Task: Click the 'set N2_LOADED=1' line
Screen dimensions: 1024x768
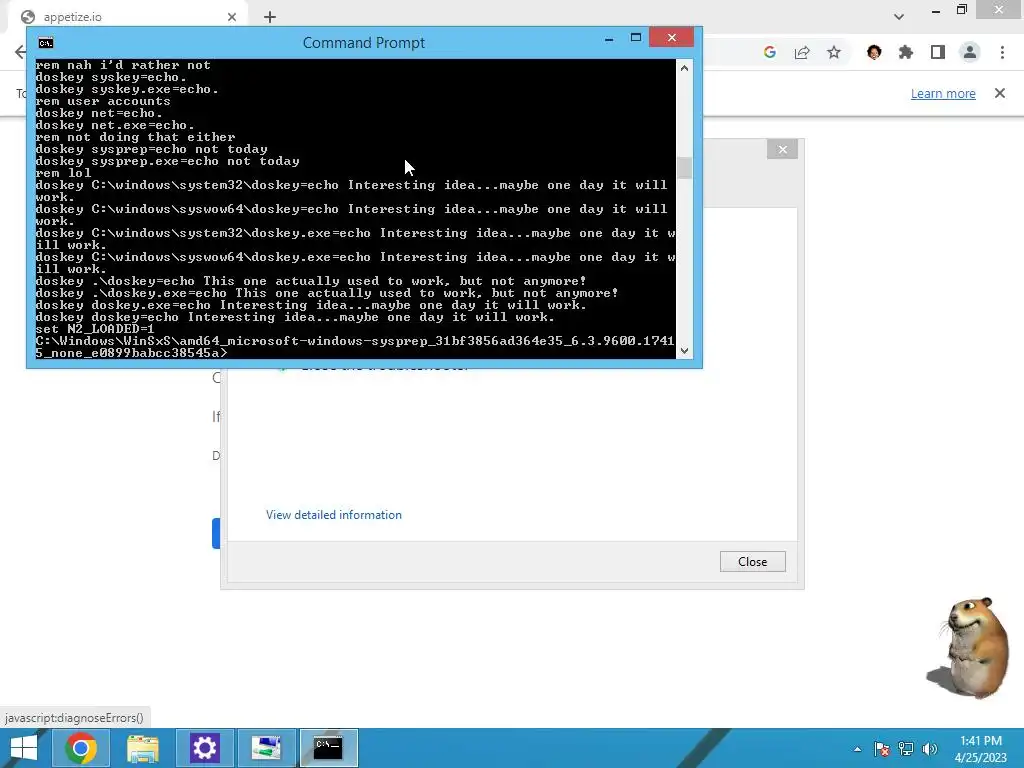Action: point(95,329)
